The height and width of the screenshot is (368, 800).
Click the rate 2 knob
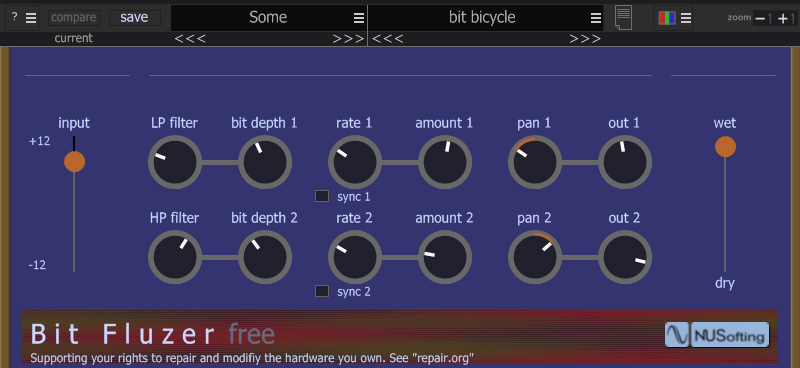[x=355, y=257]
